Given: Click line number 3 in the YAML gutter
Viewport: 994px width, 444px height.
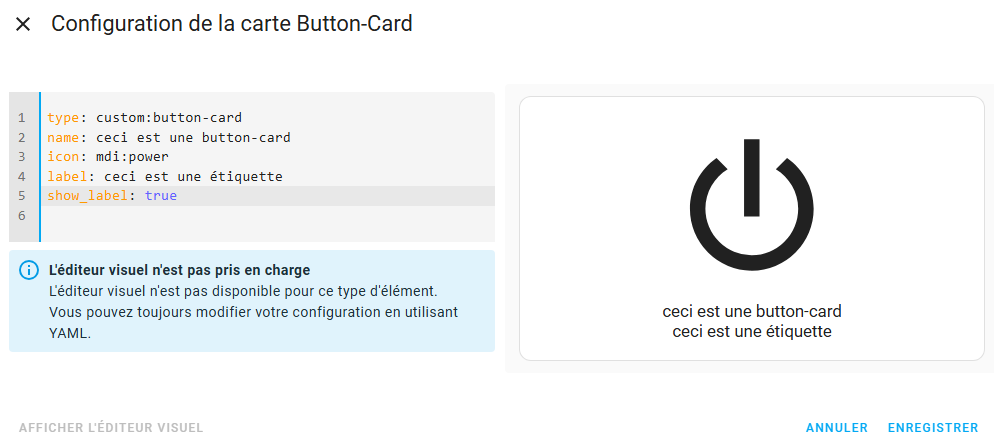Looking at the screenshot, I should click(22, 157).
